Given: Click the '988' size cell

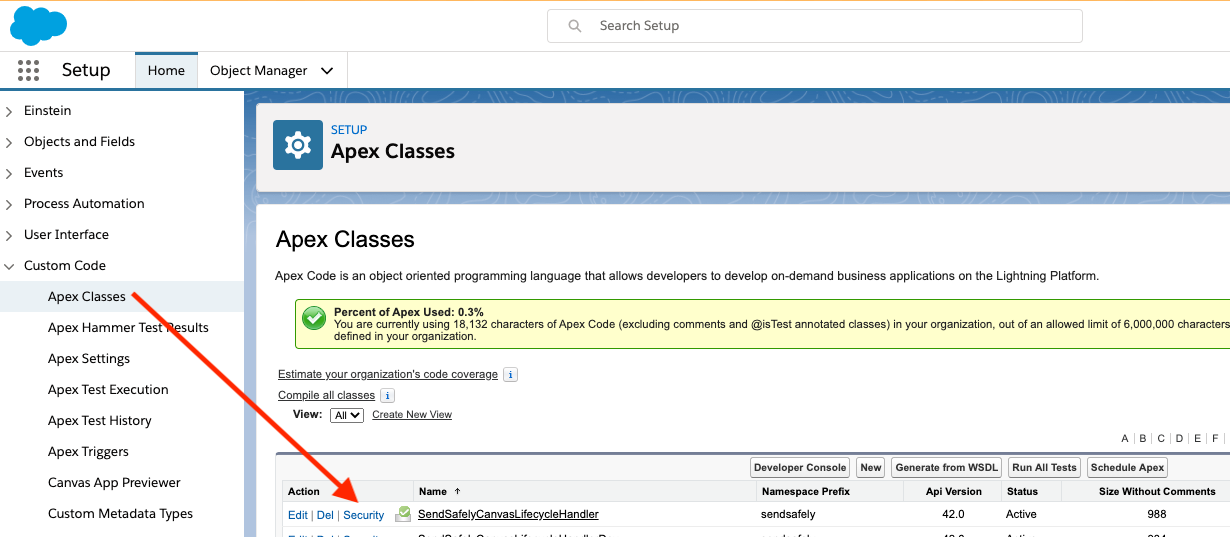Looking at the screenshot, I should pyautogui.click(x=1156, y=514).
